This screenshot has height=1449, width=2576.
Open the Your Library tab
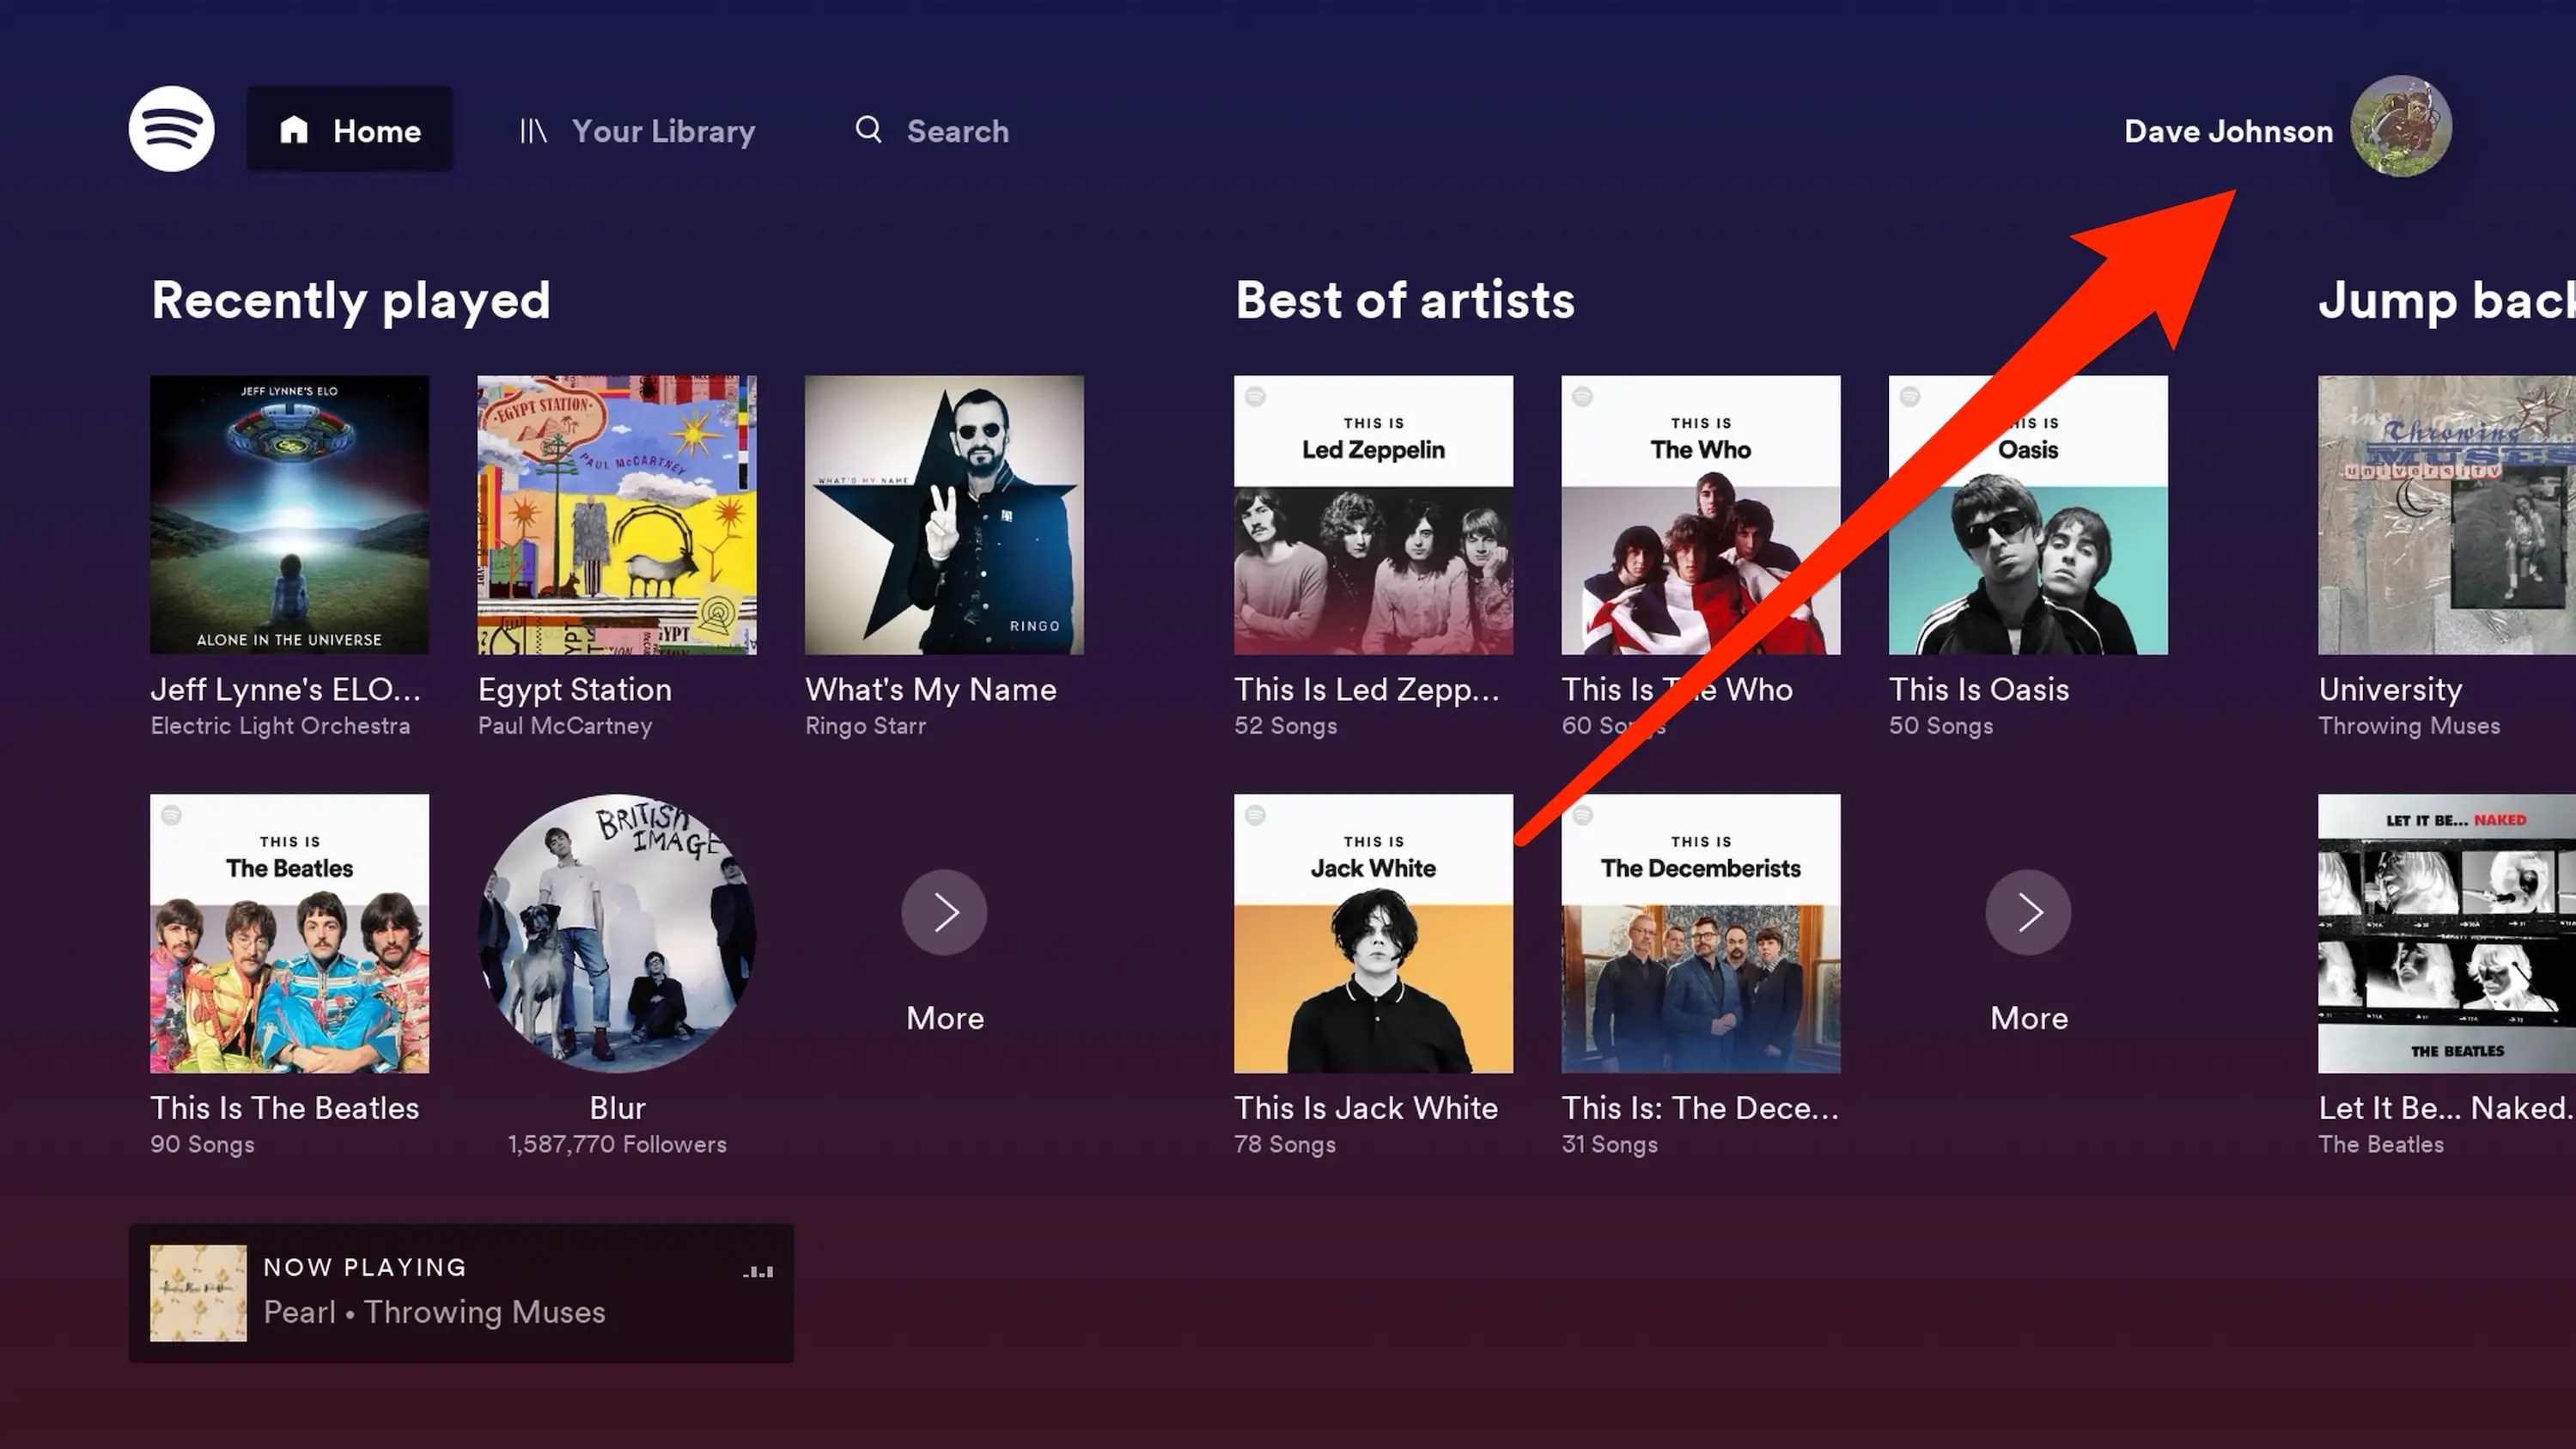[x=662, y=131]
